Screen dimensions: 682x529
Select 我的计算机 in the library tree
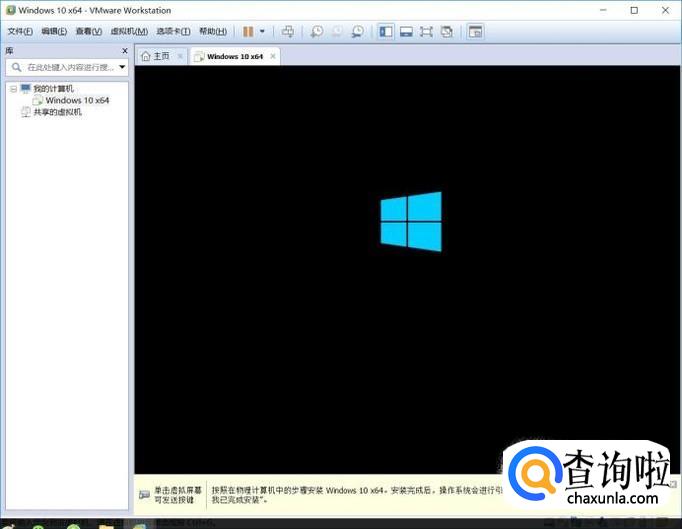click(53, 89)
